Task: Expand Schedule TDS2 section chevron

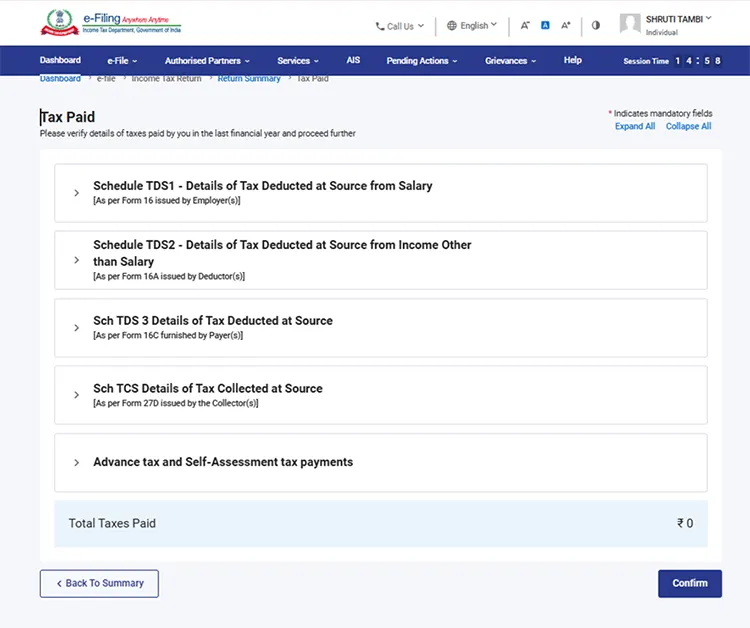Action: click(x=77, y=260)
